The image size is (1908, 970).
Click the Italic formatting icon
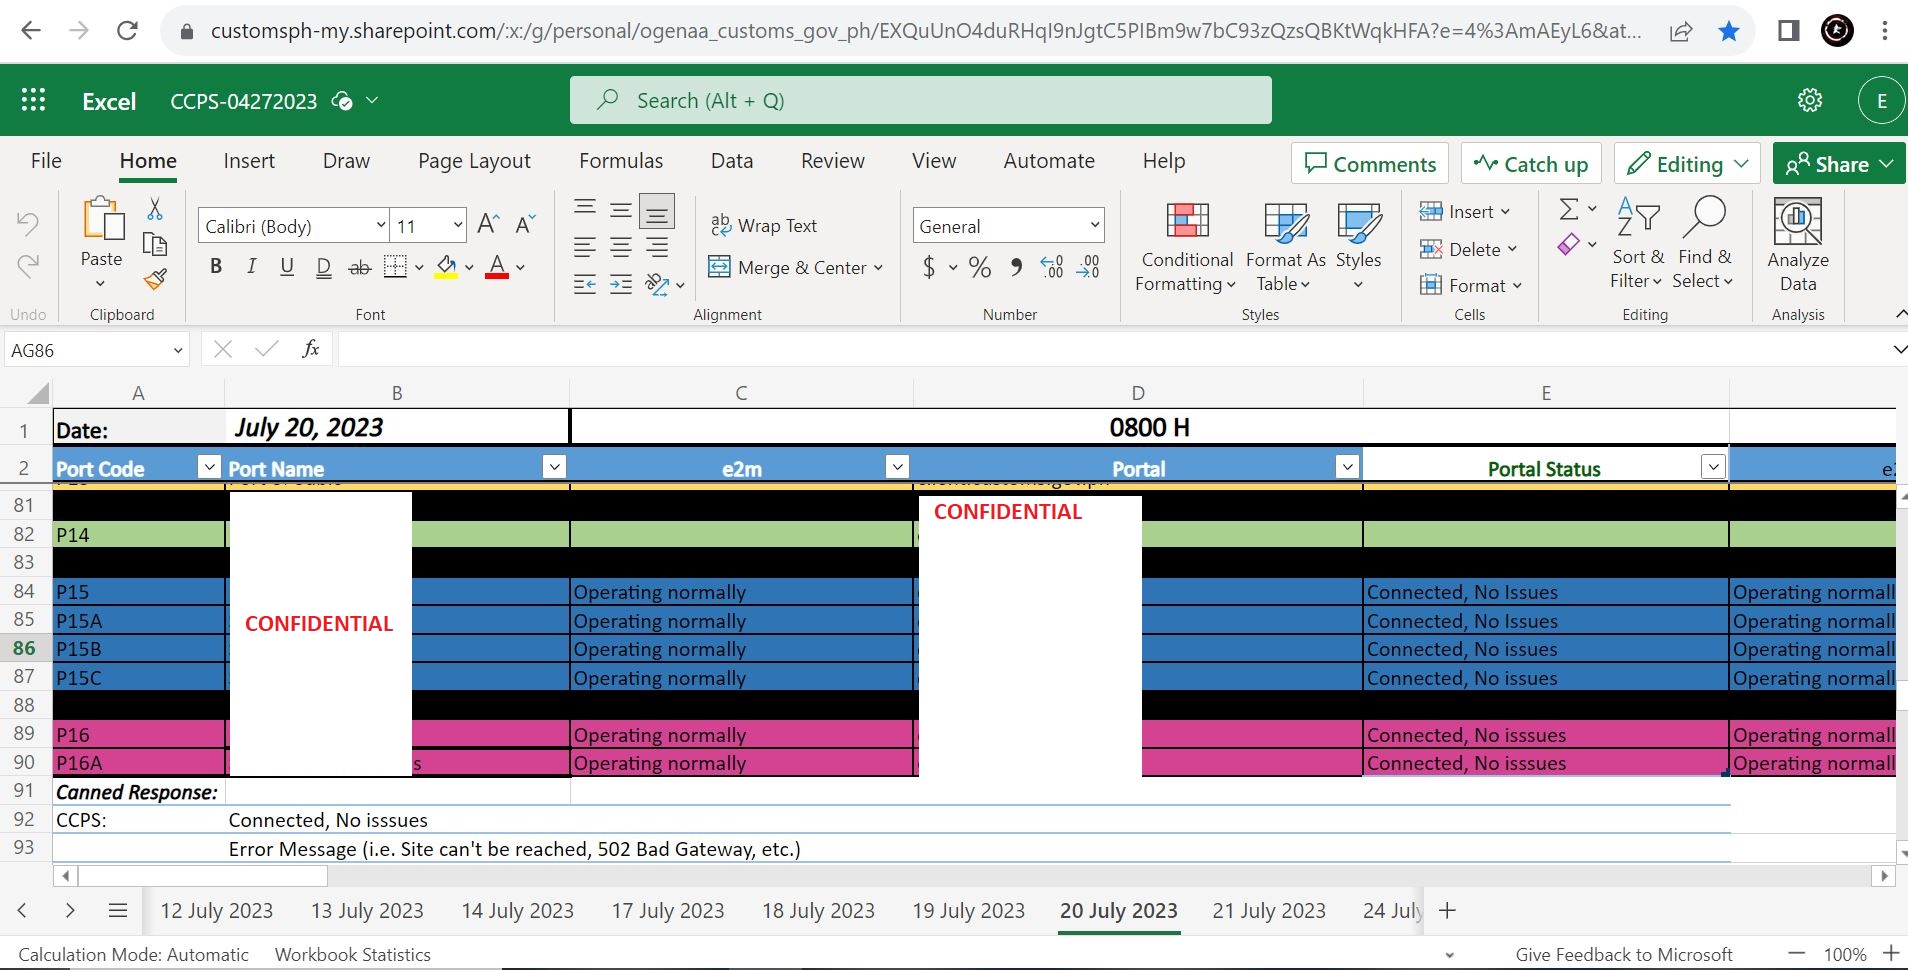(251, 266)
